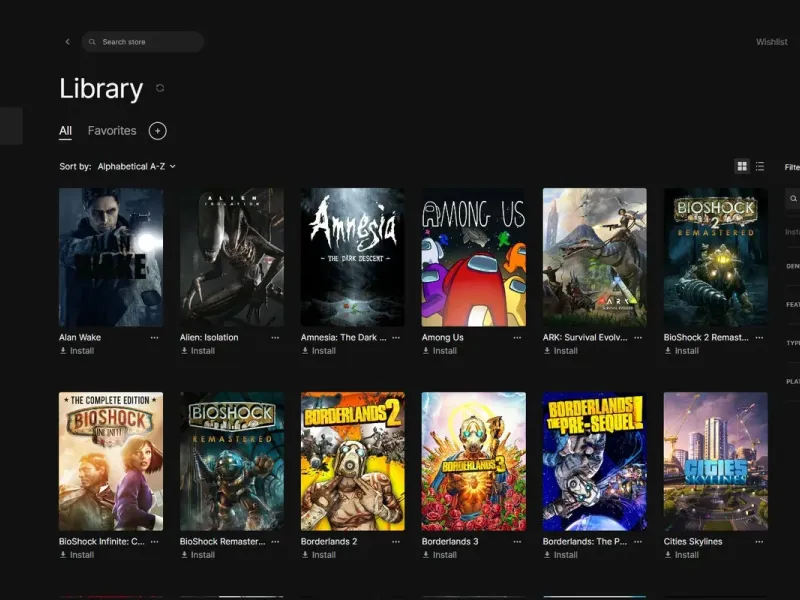Click download icon for Borderlands: The Pre-Sequel

[x=547, y=555]
